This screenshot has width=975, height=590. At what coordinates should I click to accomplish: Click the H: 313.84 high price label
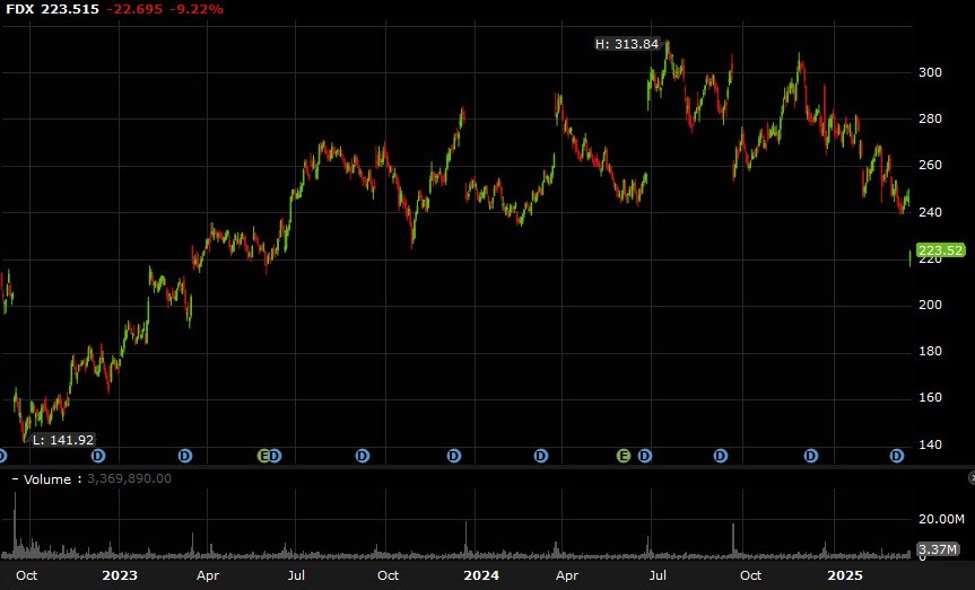(x=627, y=44)
